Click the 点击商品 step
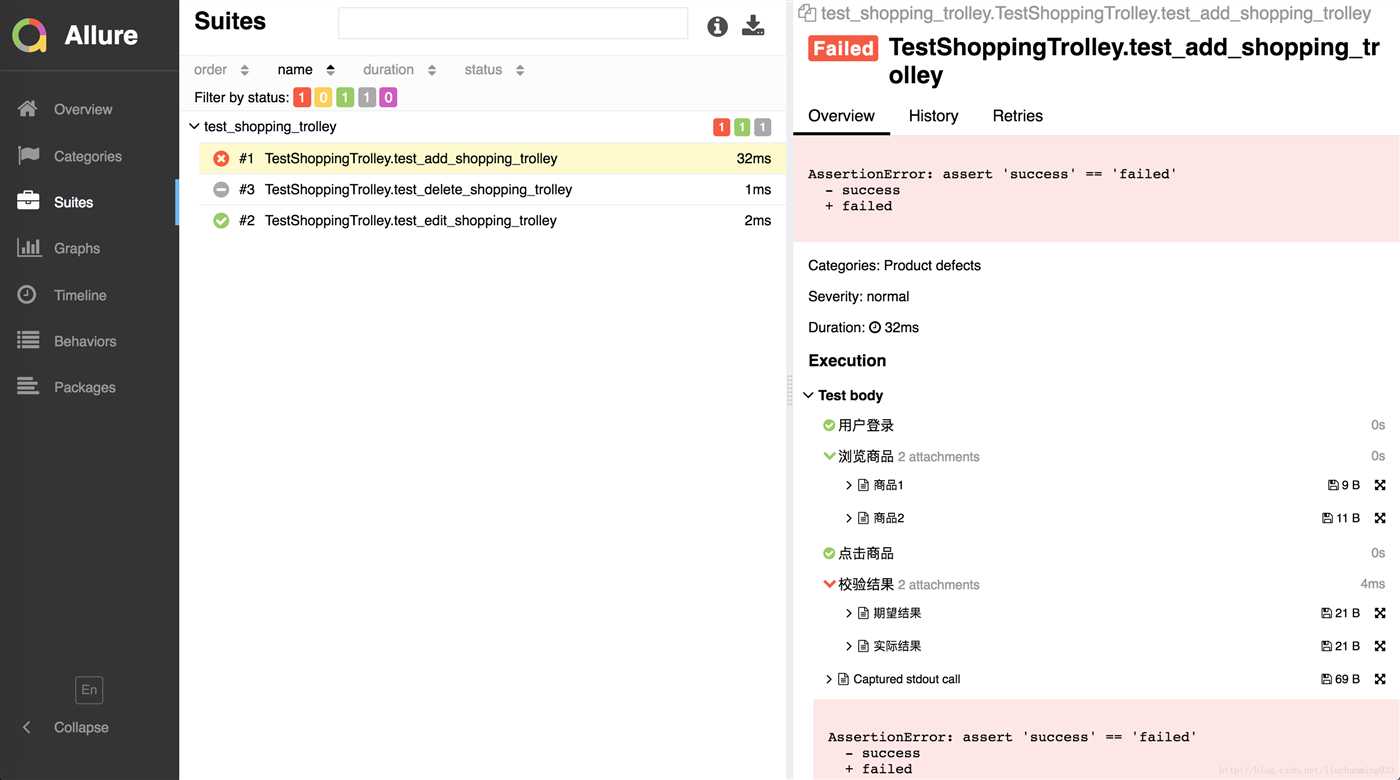This screenshot has height=780, width=1400. (866, 553)
